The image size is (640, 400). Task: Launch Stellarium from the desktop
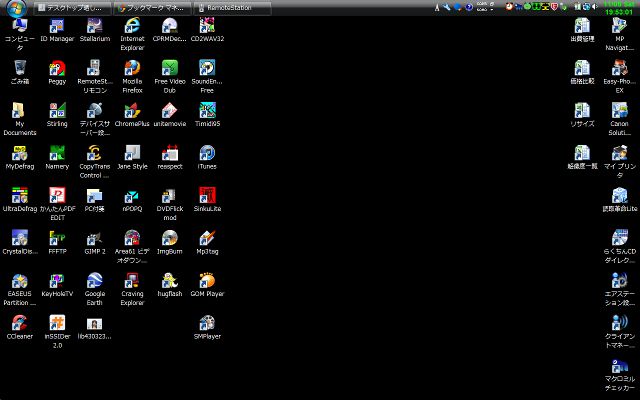click(x=95, y=31)
